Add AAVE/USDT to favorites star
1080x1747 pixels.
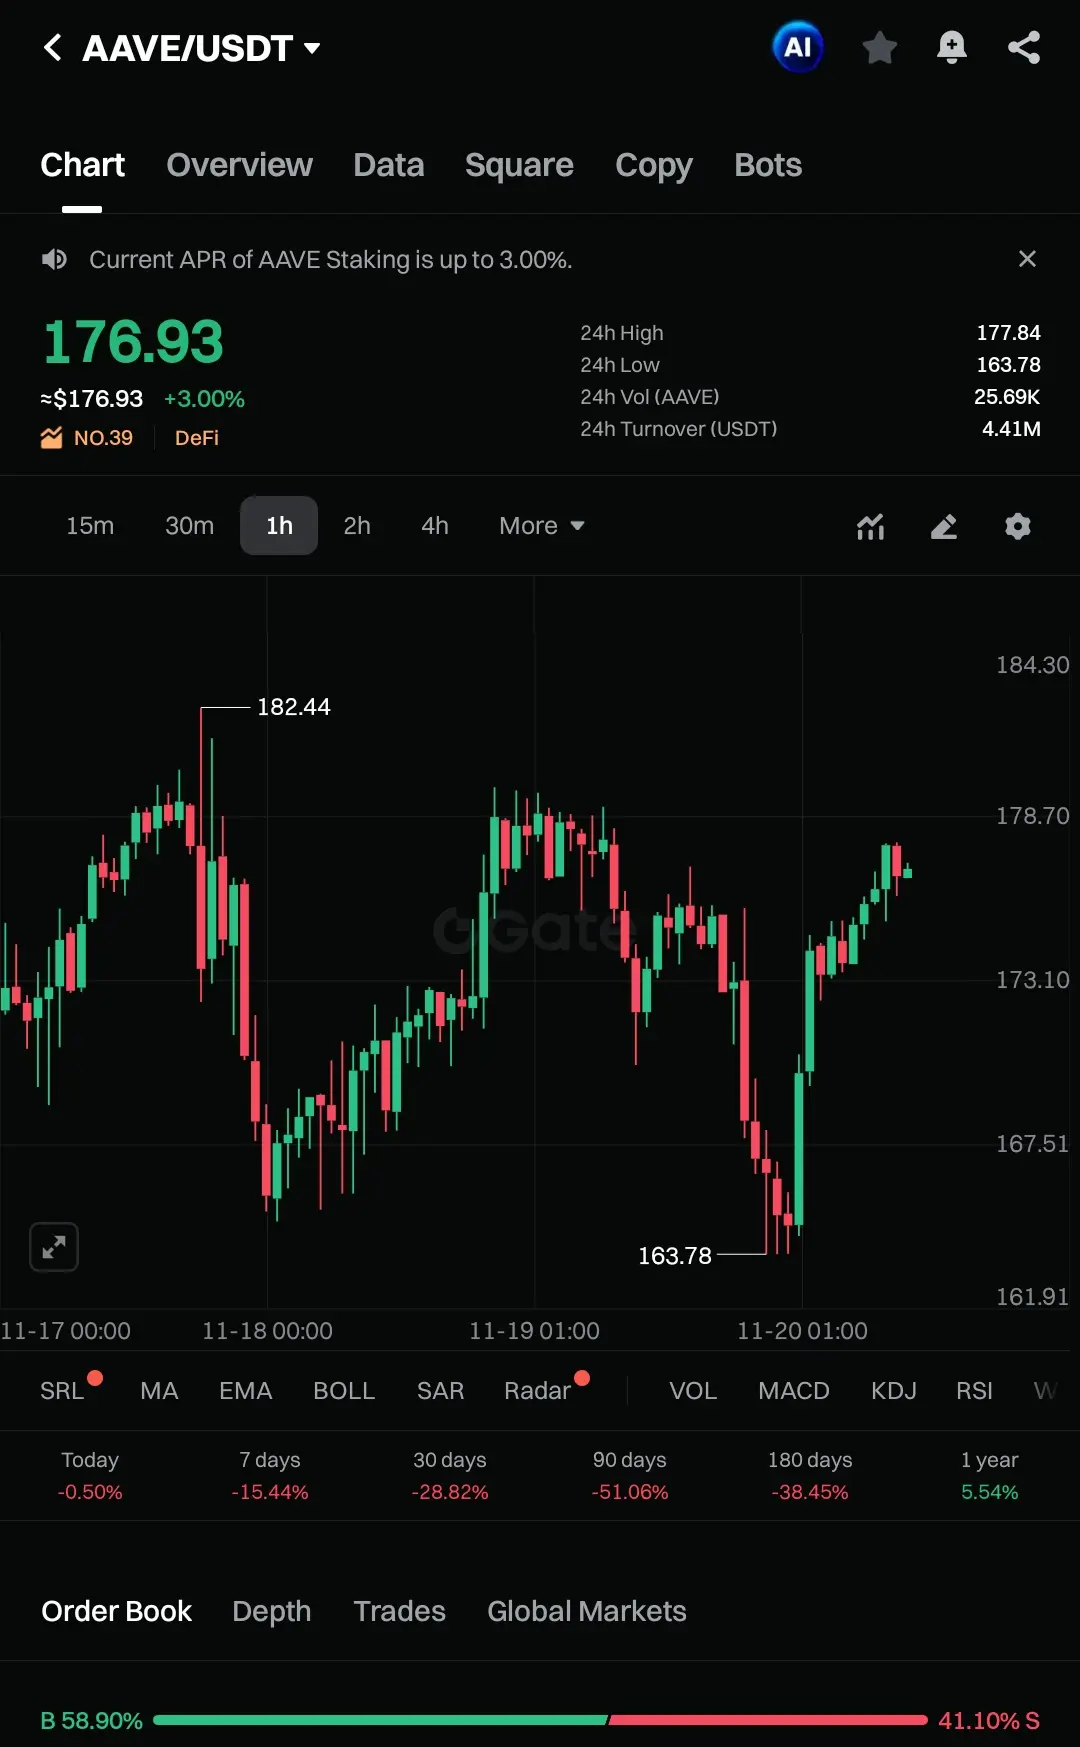click(x=879, y=47)
